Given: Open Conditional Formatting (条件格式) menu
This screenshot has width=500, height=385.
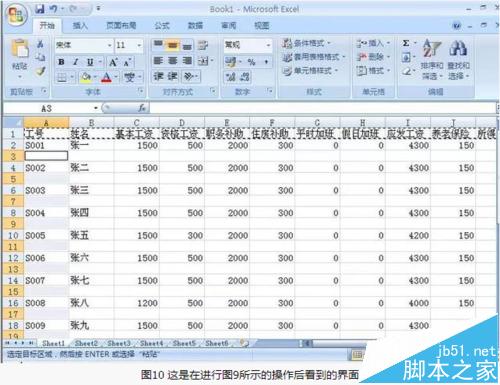Looking at the screenshot, I should click(x=306, y=43).
